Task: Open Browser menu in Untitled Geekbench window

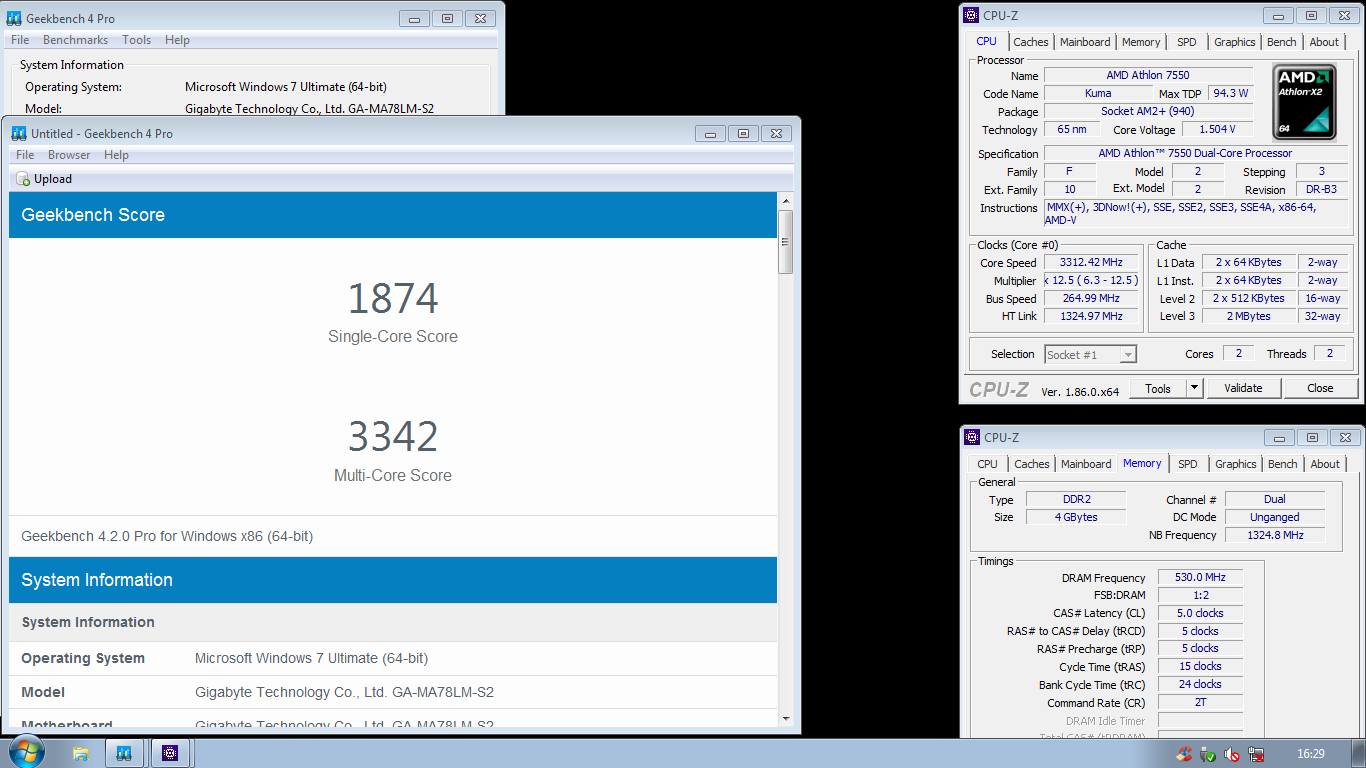Action: pos(69,155)
